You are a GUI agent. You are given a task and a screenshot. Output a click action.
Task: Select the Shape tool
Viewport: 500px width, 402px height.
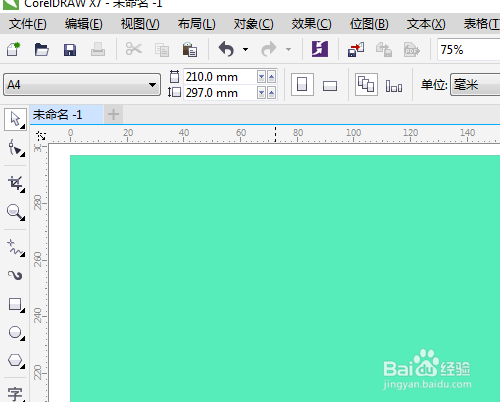pyautogui.click(x=16, y=148)
